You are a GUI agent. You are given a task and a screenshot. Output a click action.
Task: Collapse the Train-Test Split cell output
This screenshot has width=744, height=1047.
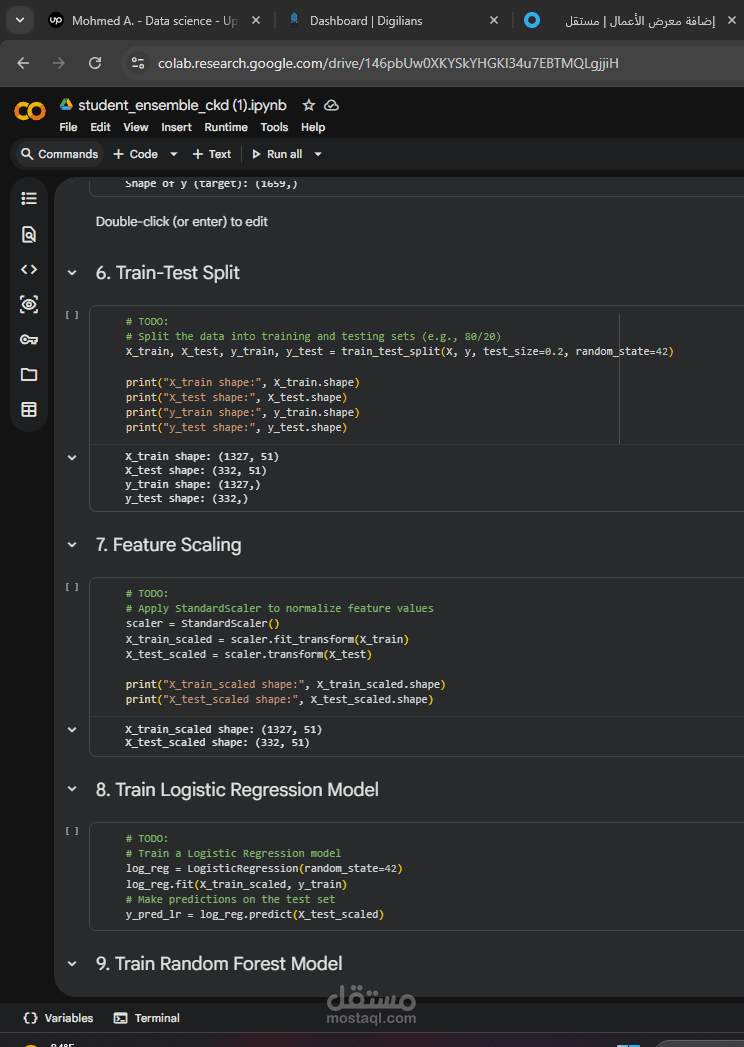click(72, 457)
